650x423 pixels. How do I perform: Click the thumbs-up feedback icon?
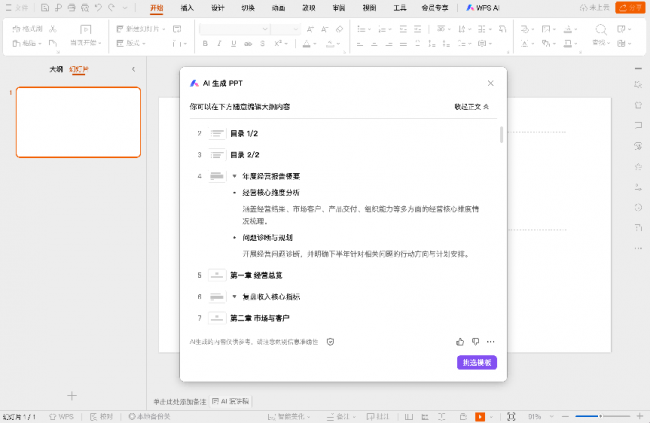point(460,342)
